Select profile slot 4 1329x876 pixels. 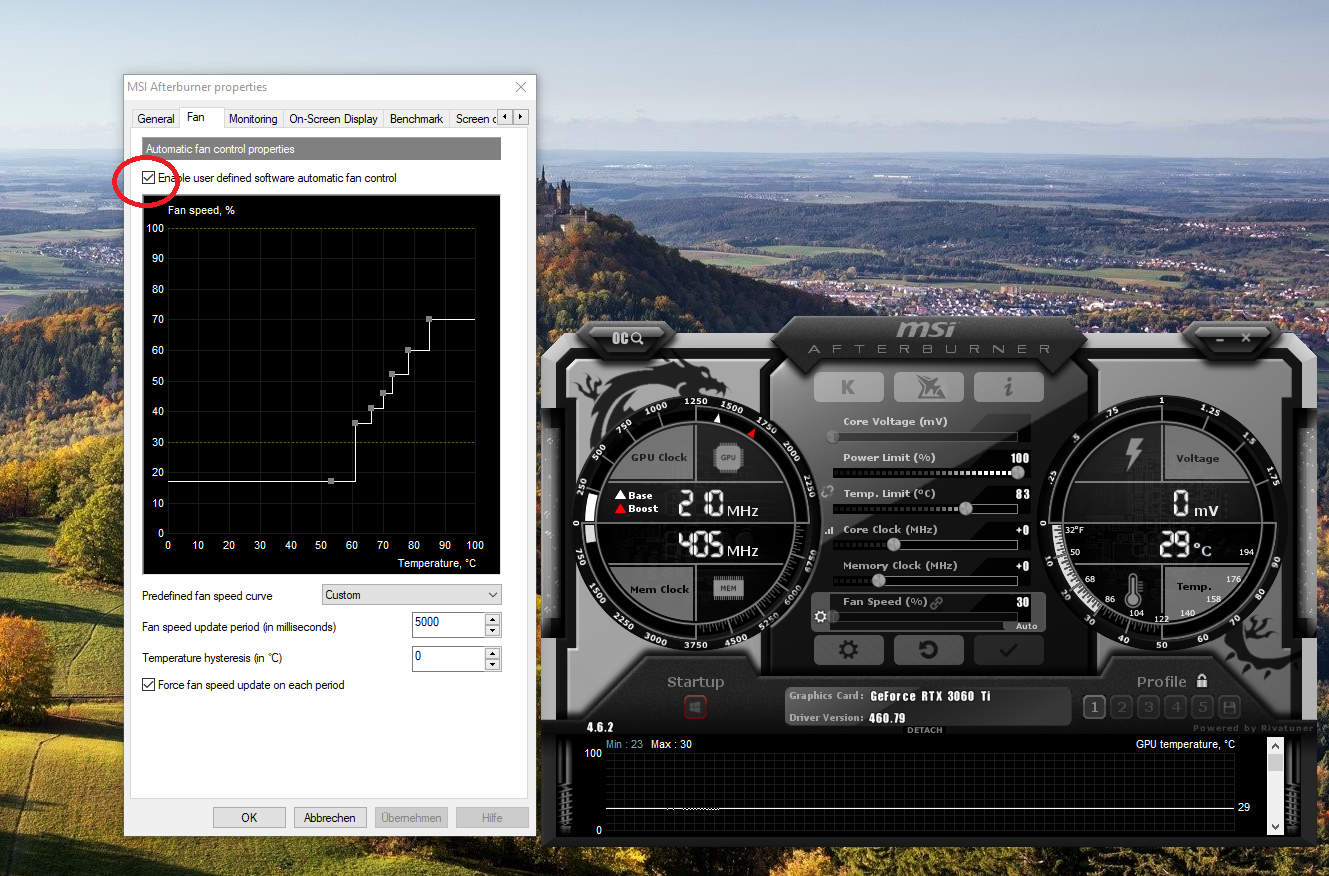[x=1176, y=708]
